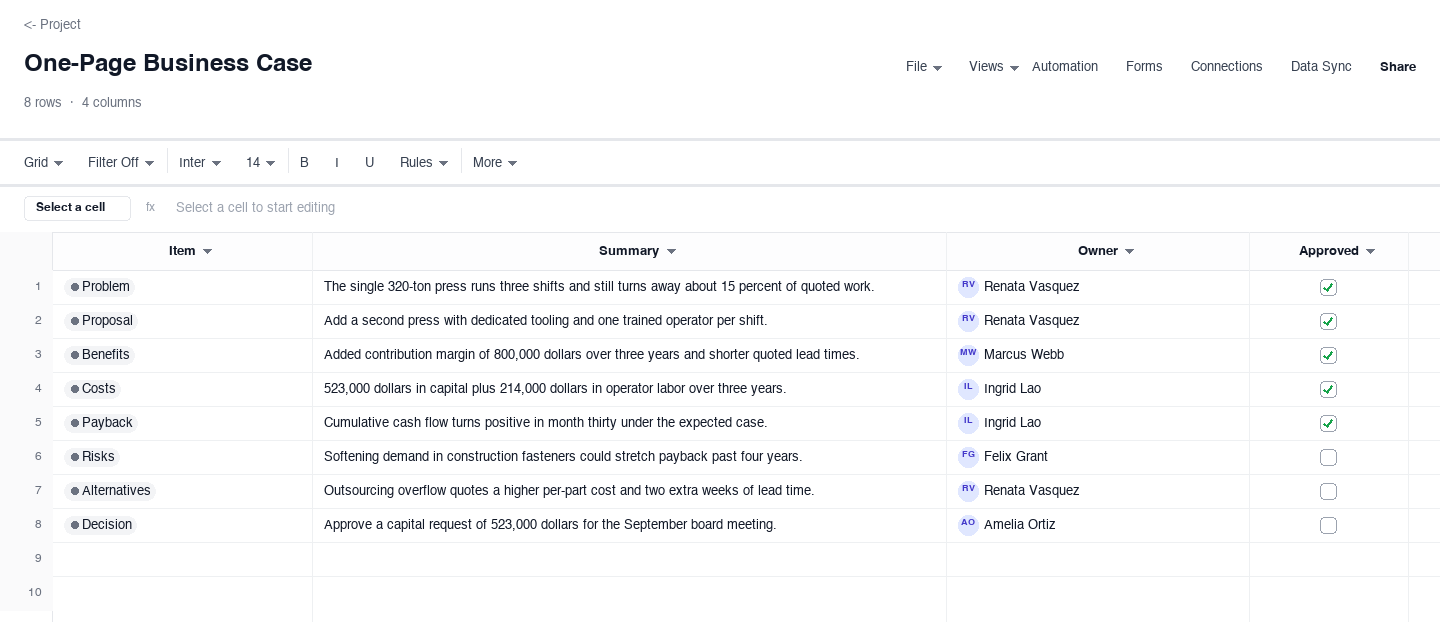Image resolution: width=1440 pixels, height=622 pixels.
Task: Open the Rules dropdown
Action: (424, 162)
